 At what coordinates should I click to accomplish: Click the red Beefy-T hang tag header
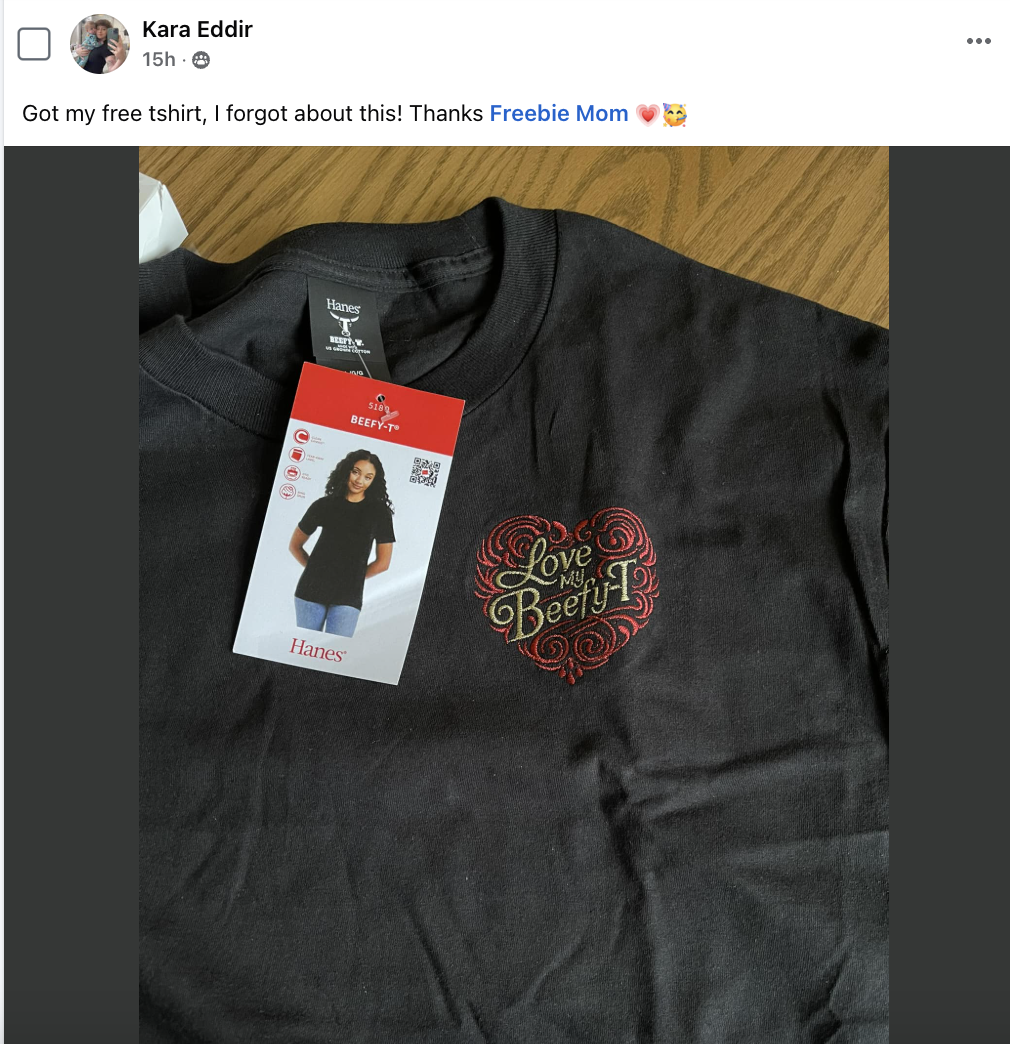(379, 407)
